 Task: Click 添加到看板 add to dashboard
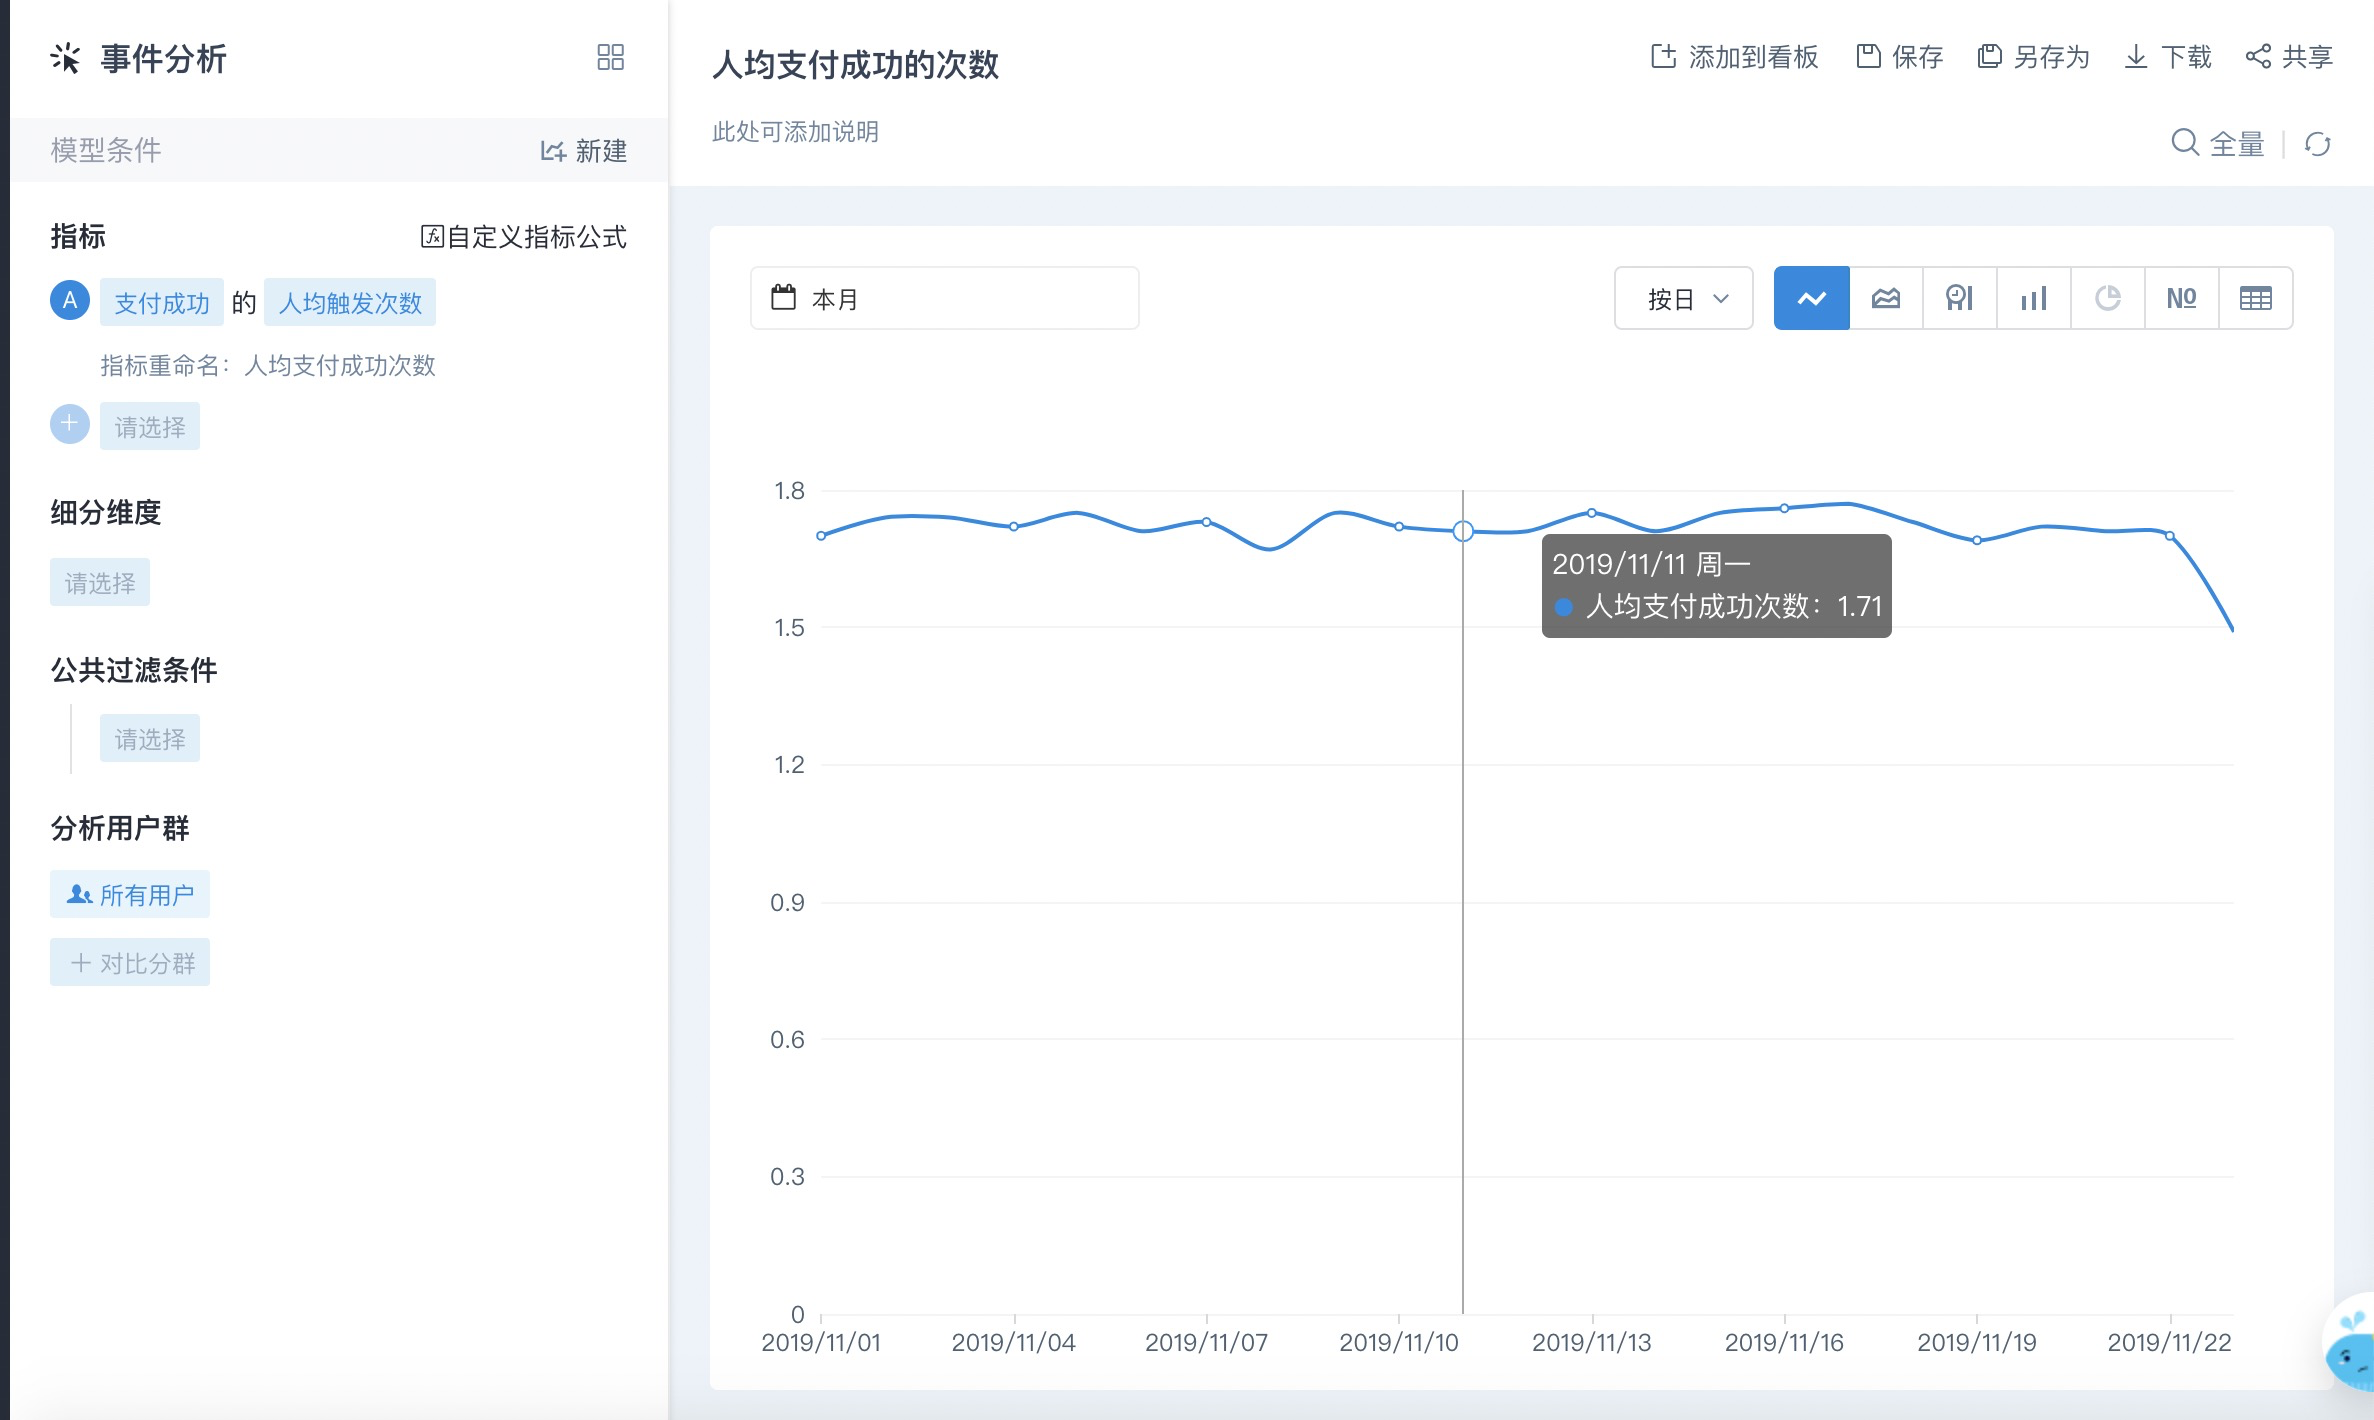click(1734, 57)
